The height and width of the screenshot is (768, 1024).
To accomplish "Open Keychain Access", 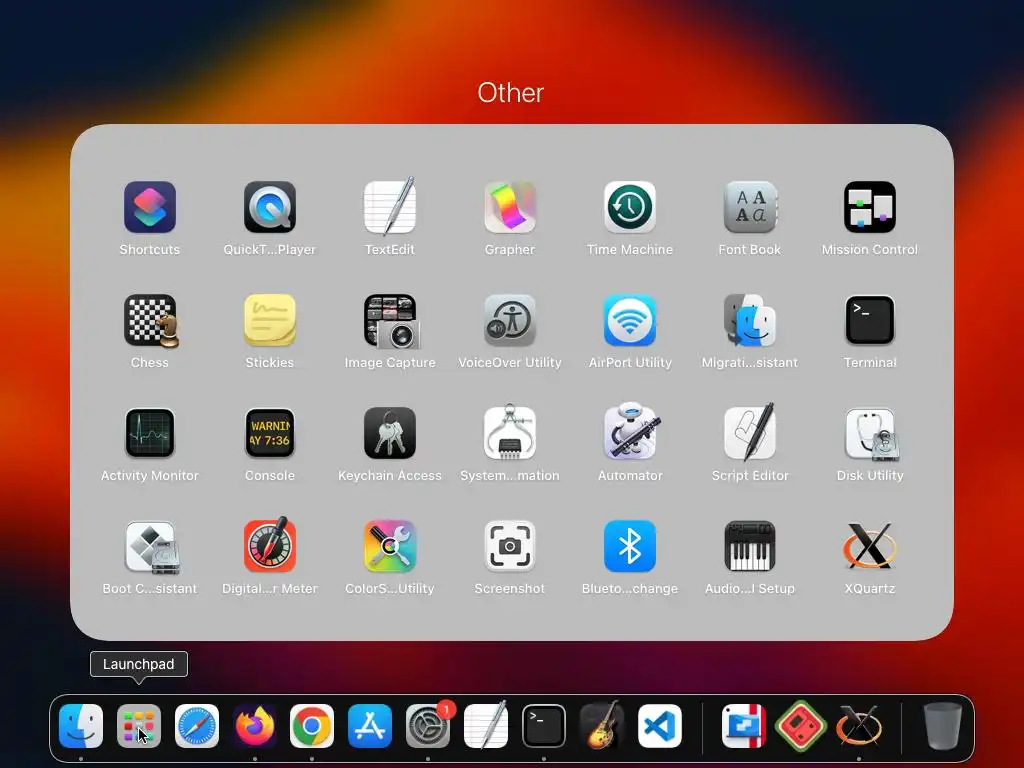I will coord(390,434).
